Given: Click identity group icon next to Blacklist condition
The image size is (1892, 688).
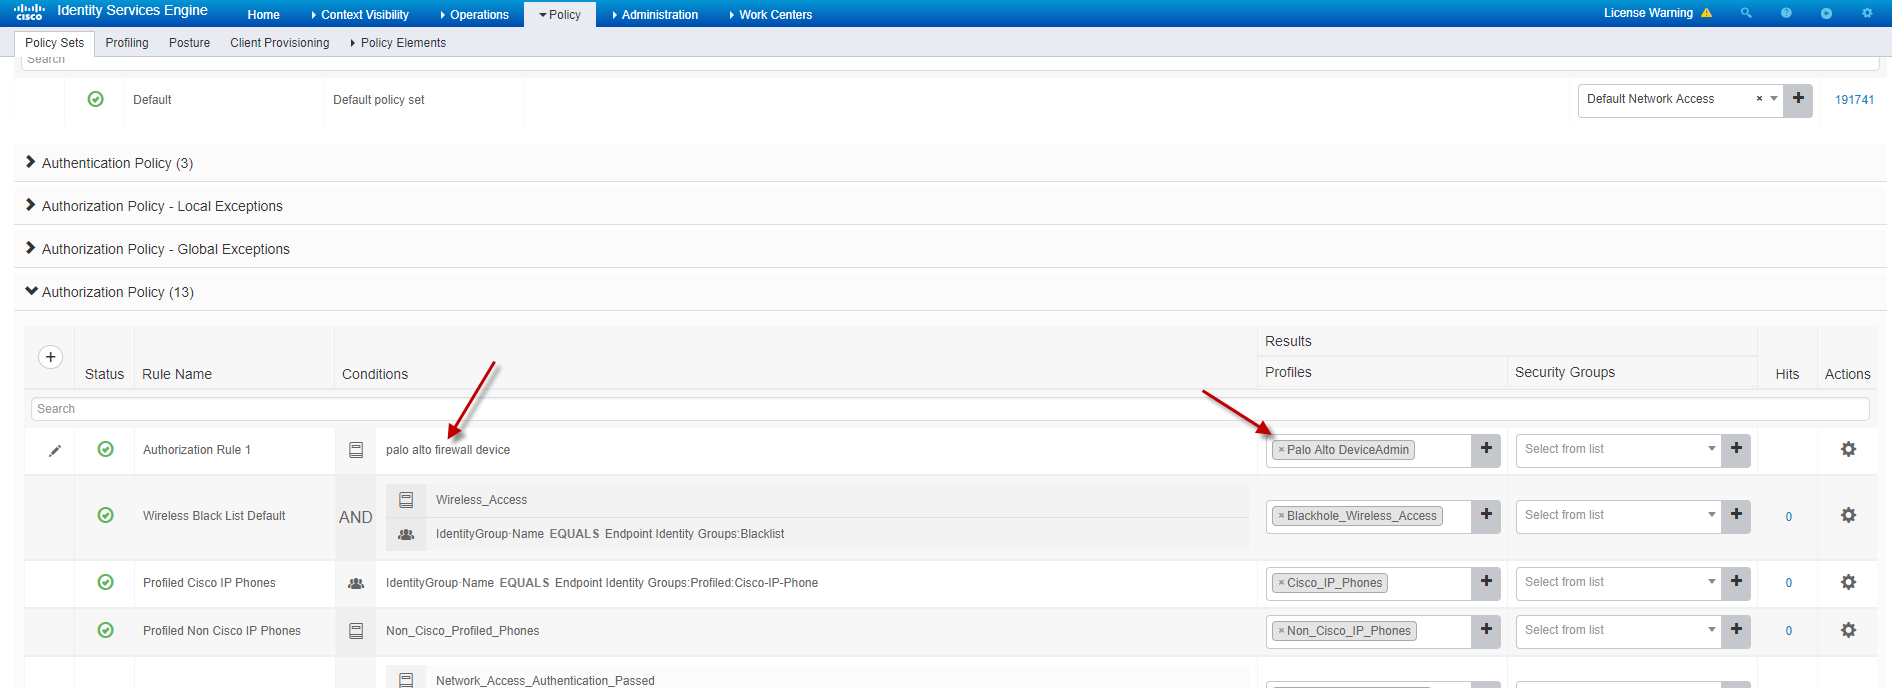Looking at the screenshot, I should tap(406, 534).
